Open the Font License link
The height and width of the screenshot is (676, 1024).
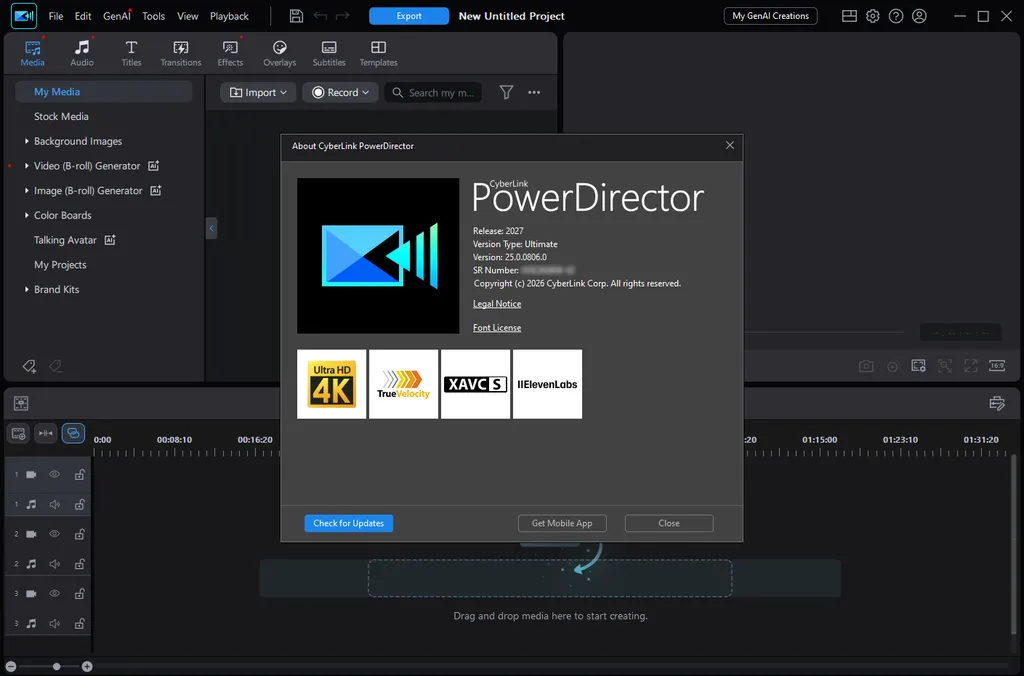coord(497,328)
